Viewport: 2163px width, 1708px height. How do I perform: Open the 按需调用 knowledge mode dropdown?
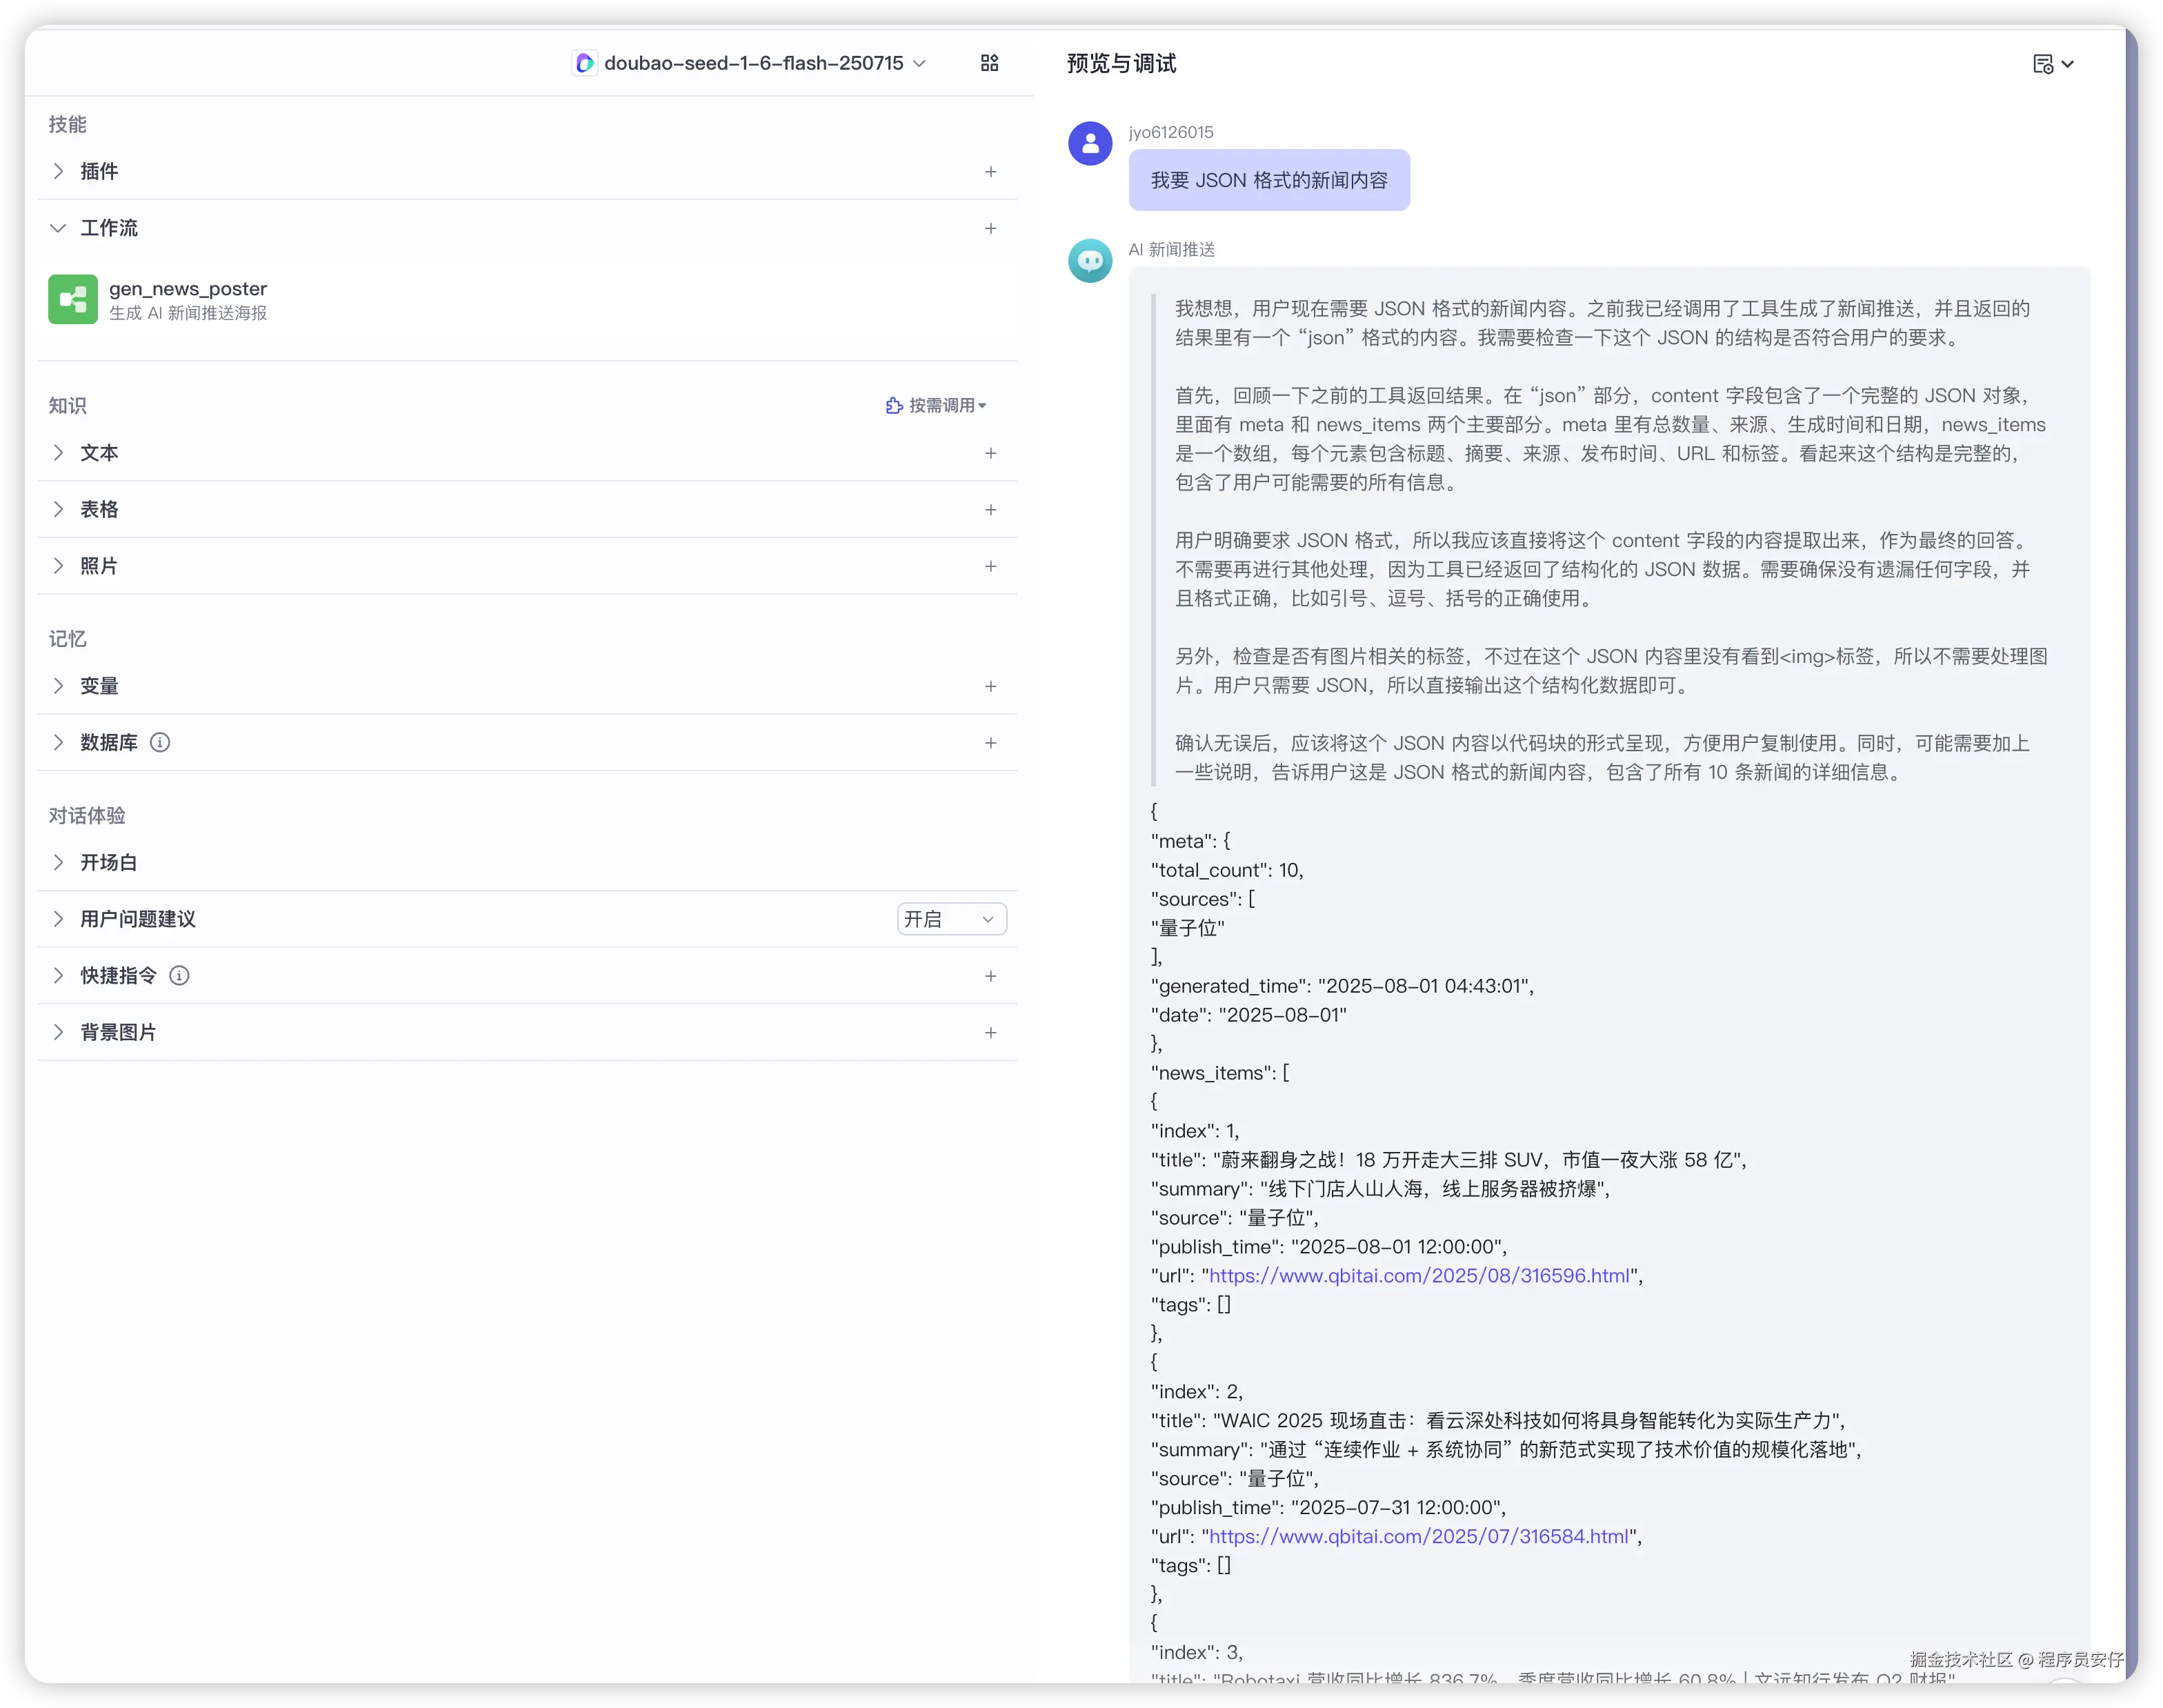[936, 405]
